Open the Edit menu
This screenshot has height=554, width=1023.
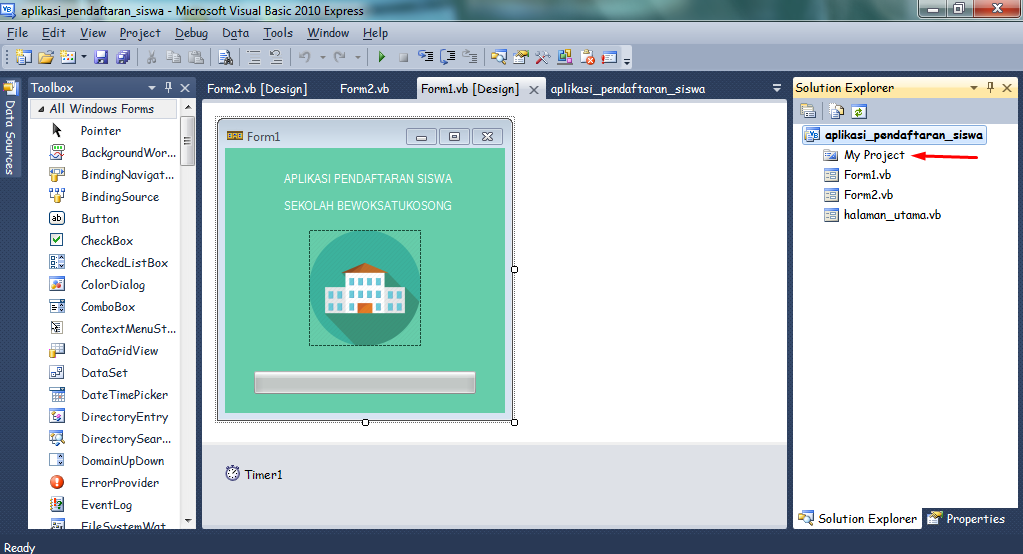(x=53, y=33)
